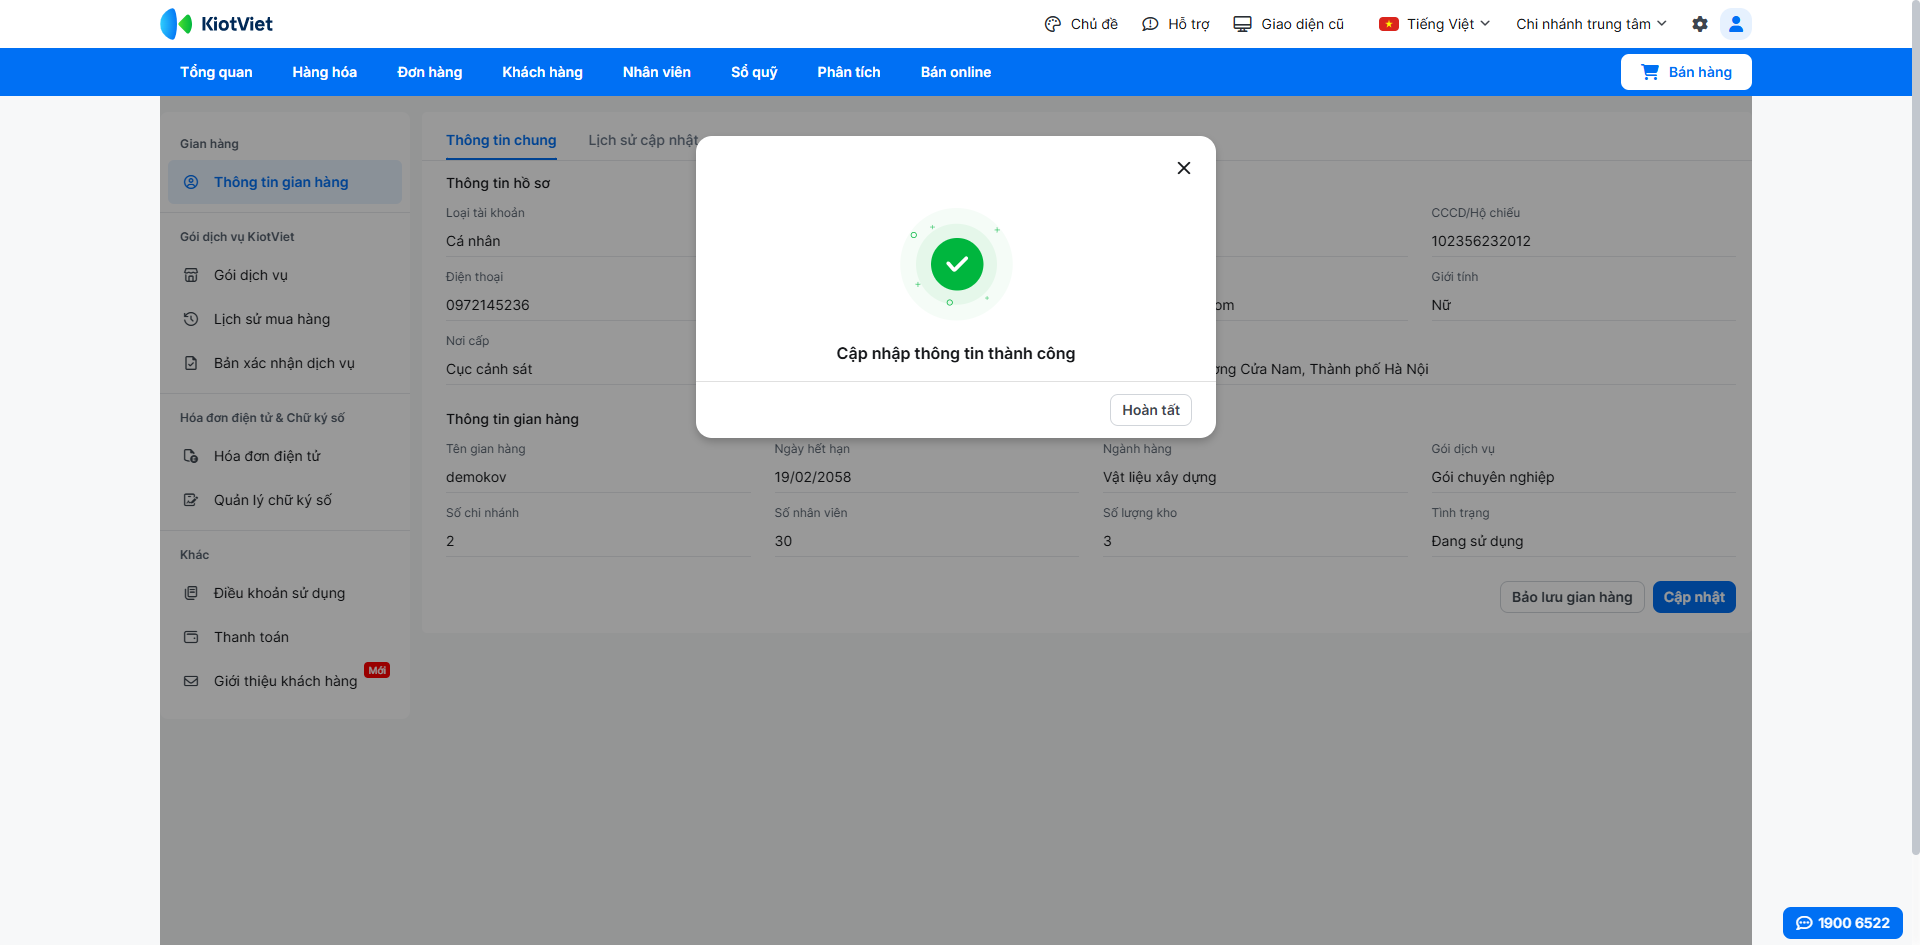Click the Bán hàng button
The image size is (1920, 945).
pos(1685,72)
